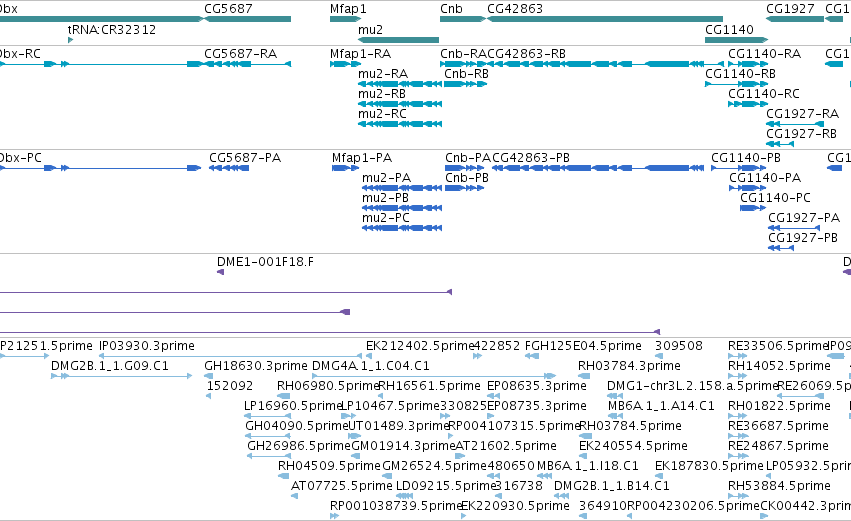Click the FGH125E04.5prime EST
Viewport: 851px width, 521px height.
click(532, 356)
